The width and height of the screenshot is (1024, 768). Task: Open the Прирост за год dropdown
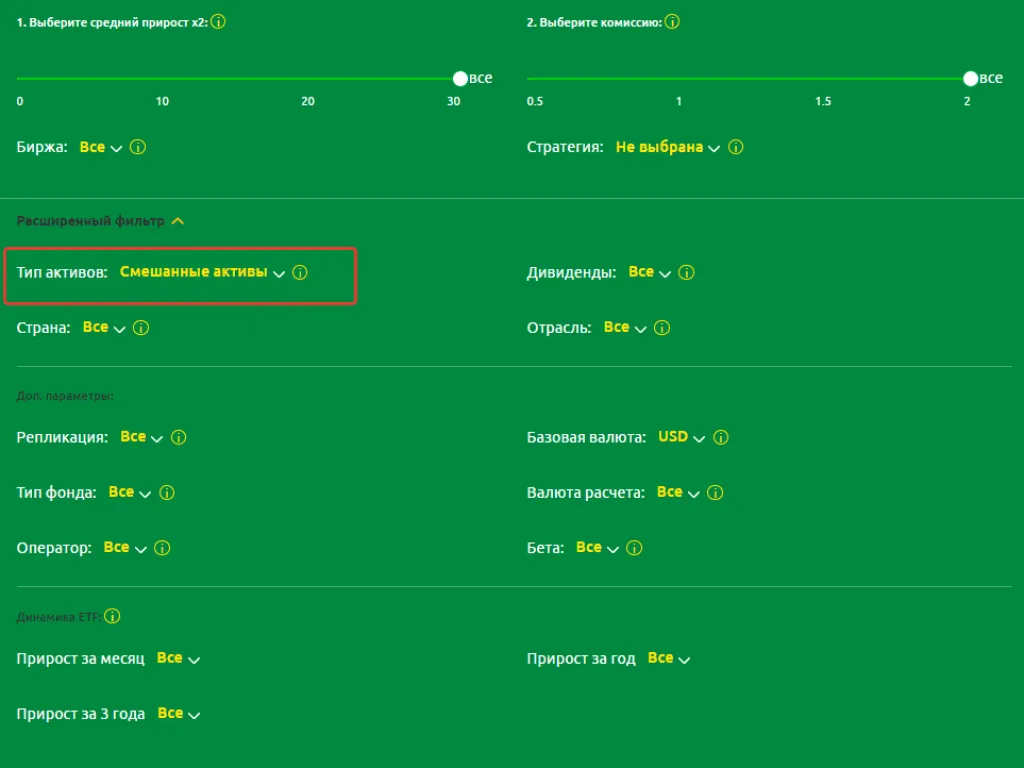(668, 659)
